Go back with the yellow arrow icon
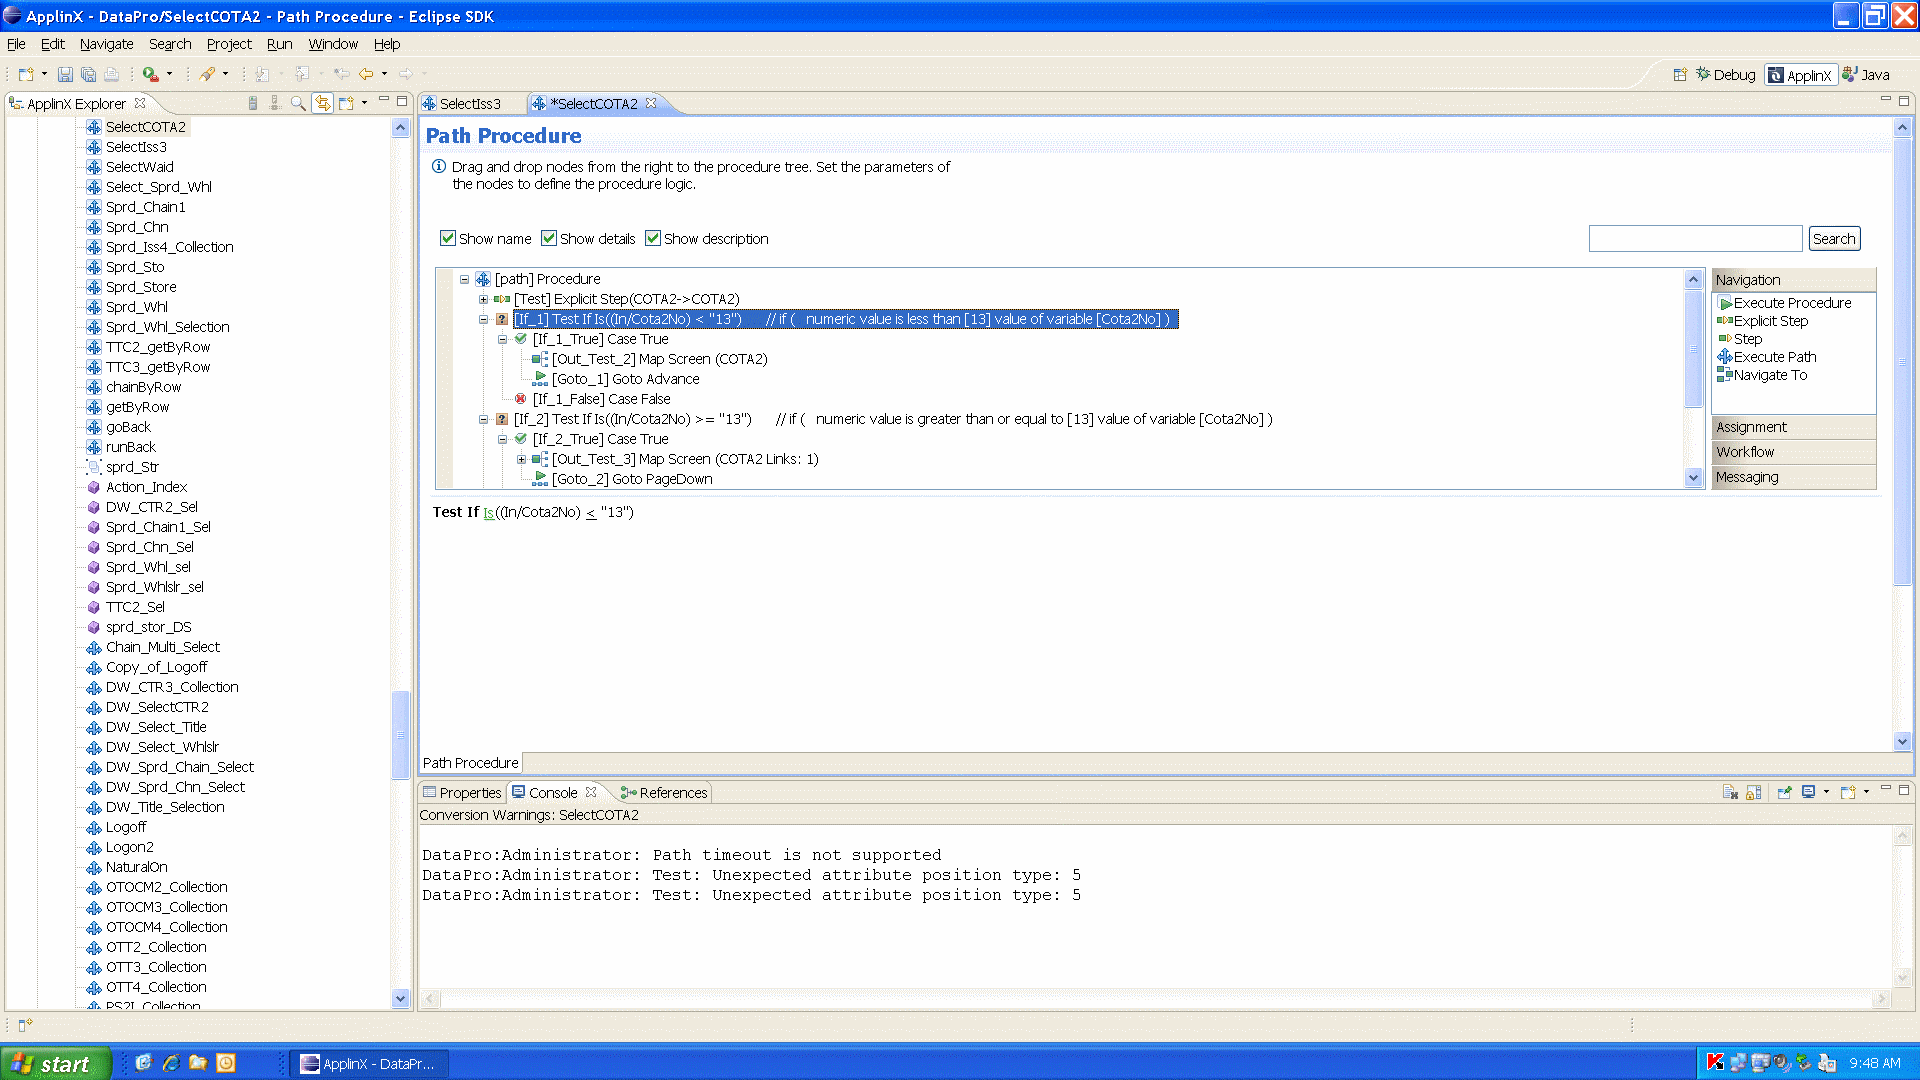Viewport: 1920px width, 1080px height. (x=367, y=74)
